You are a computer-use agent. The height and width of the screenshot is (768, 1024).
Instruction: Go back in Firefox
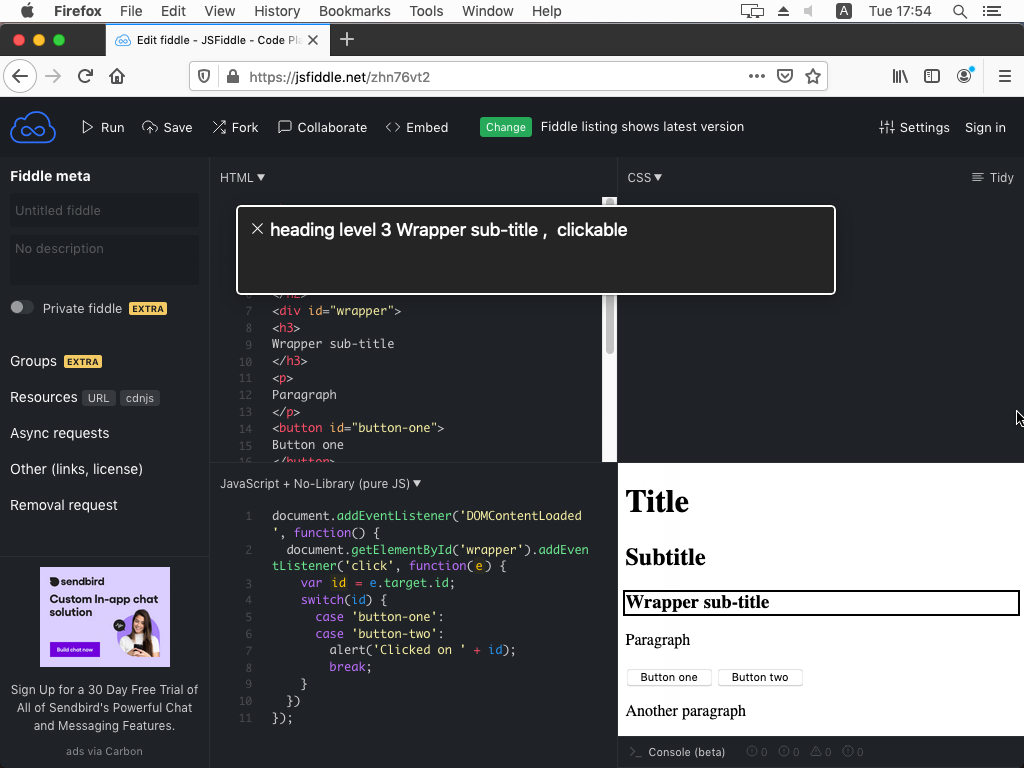point(20,76)
